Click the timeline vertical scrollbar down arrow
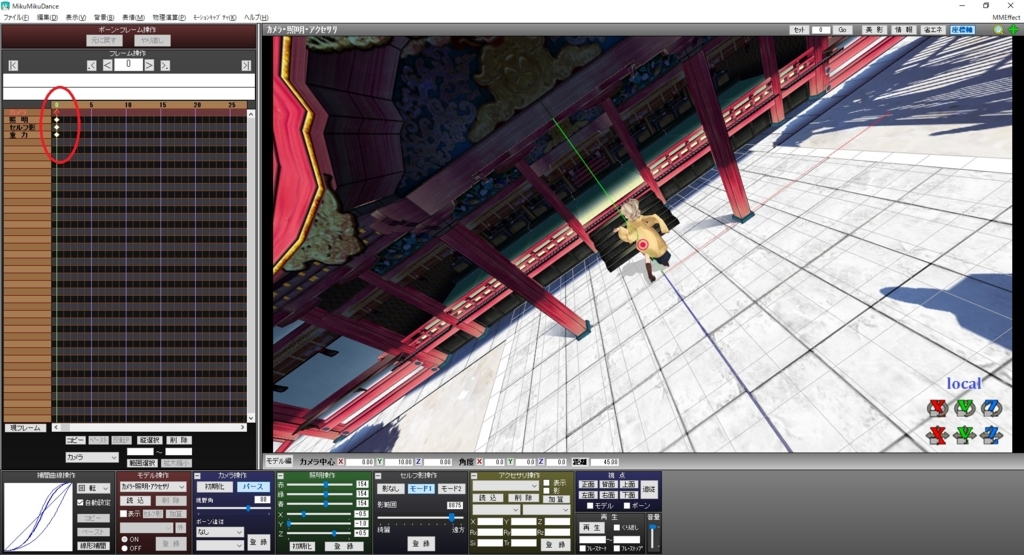The image size is (1024, 555). click(x=251, y=418)
